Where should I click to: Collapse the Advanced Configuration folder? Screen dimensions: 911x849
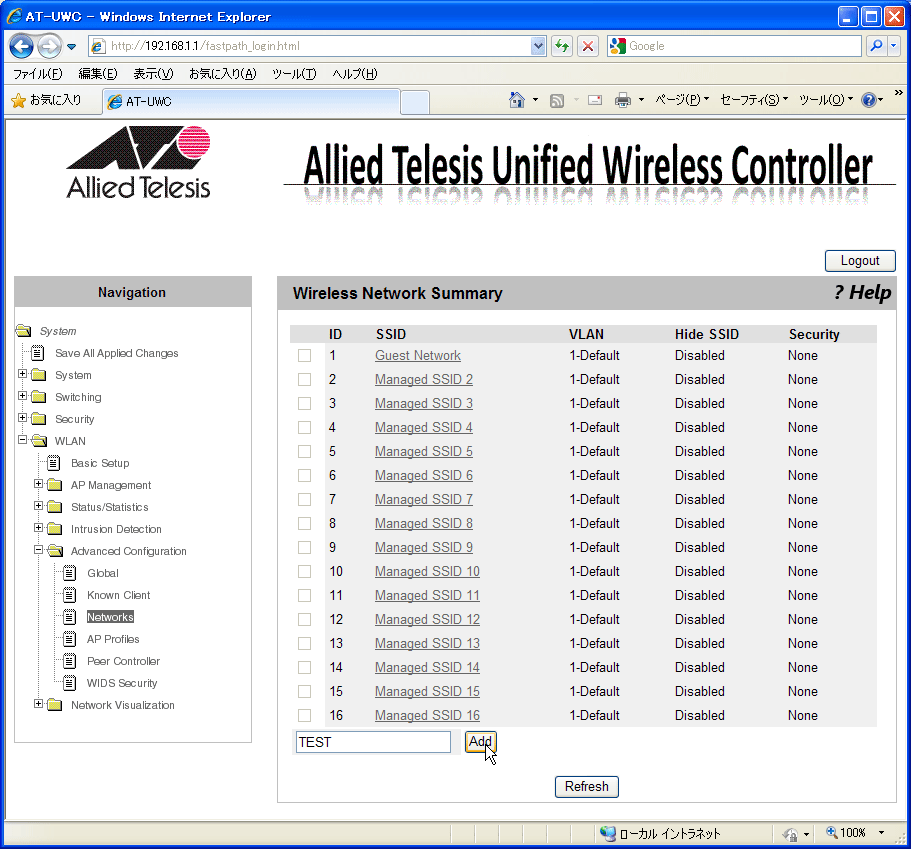tap(38, 550)
